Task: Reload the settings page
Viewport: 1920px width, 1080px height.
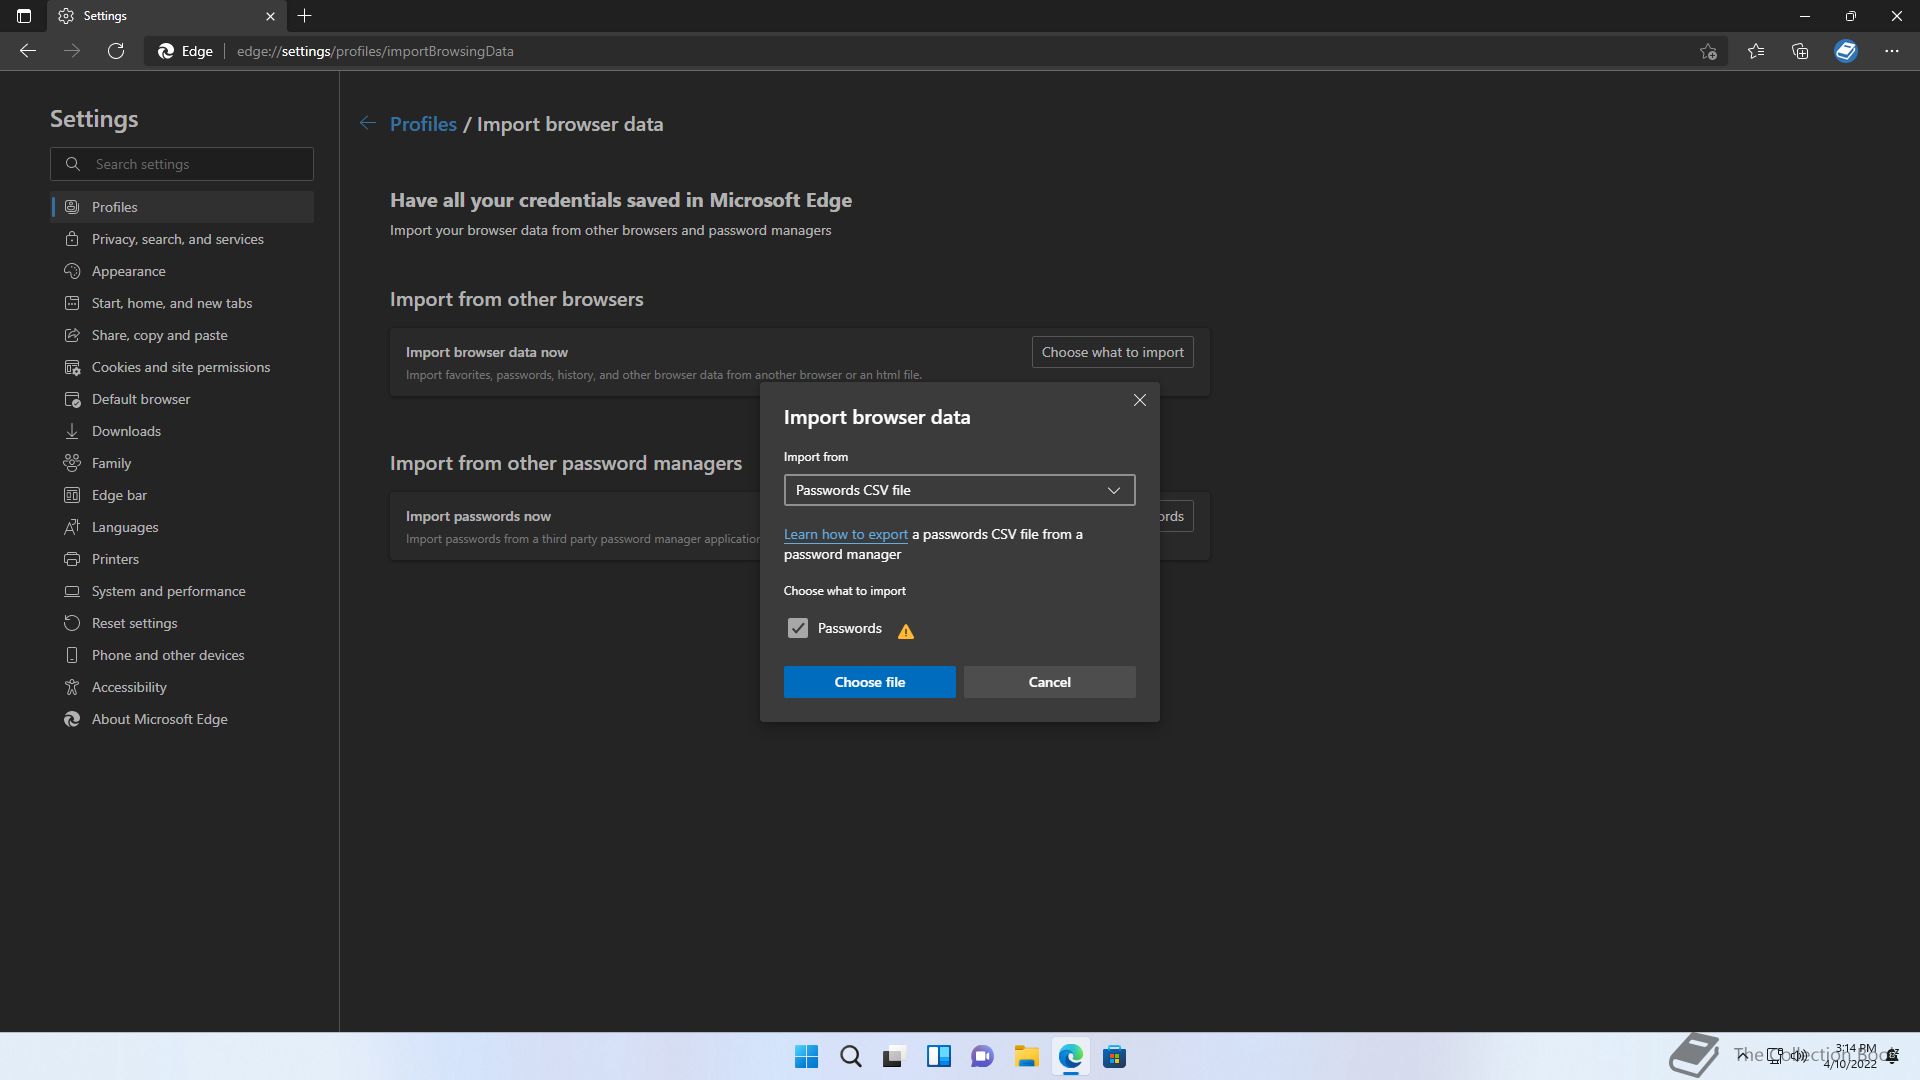Action: tap(116, 51)
